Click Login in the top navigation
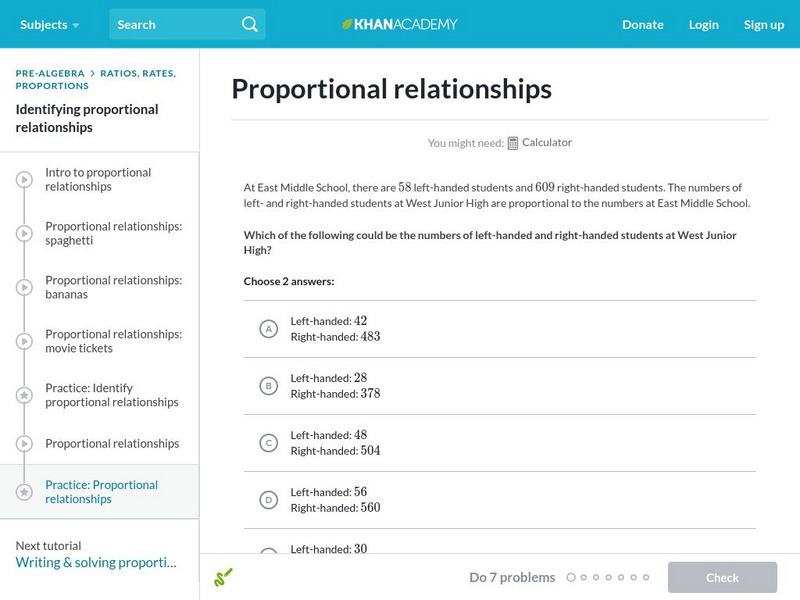The height and width of the screenshot is (600, 800). tap(703, 24)
